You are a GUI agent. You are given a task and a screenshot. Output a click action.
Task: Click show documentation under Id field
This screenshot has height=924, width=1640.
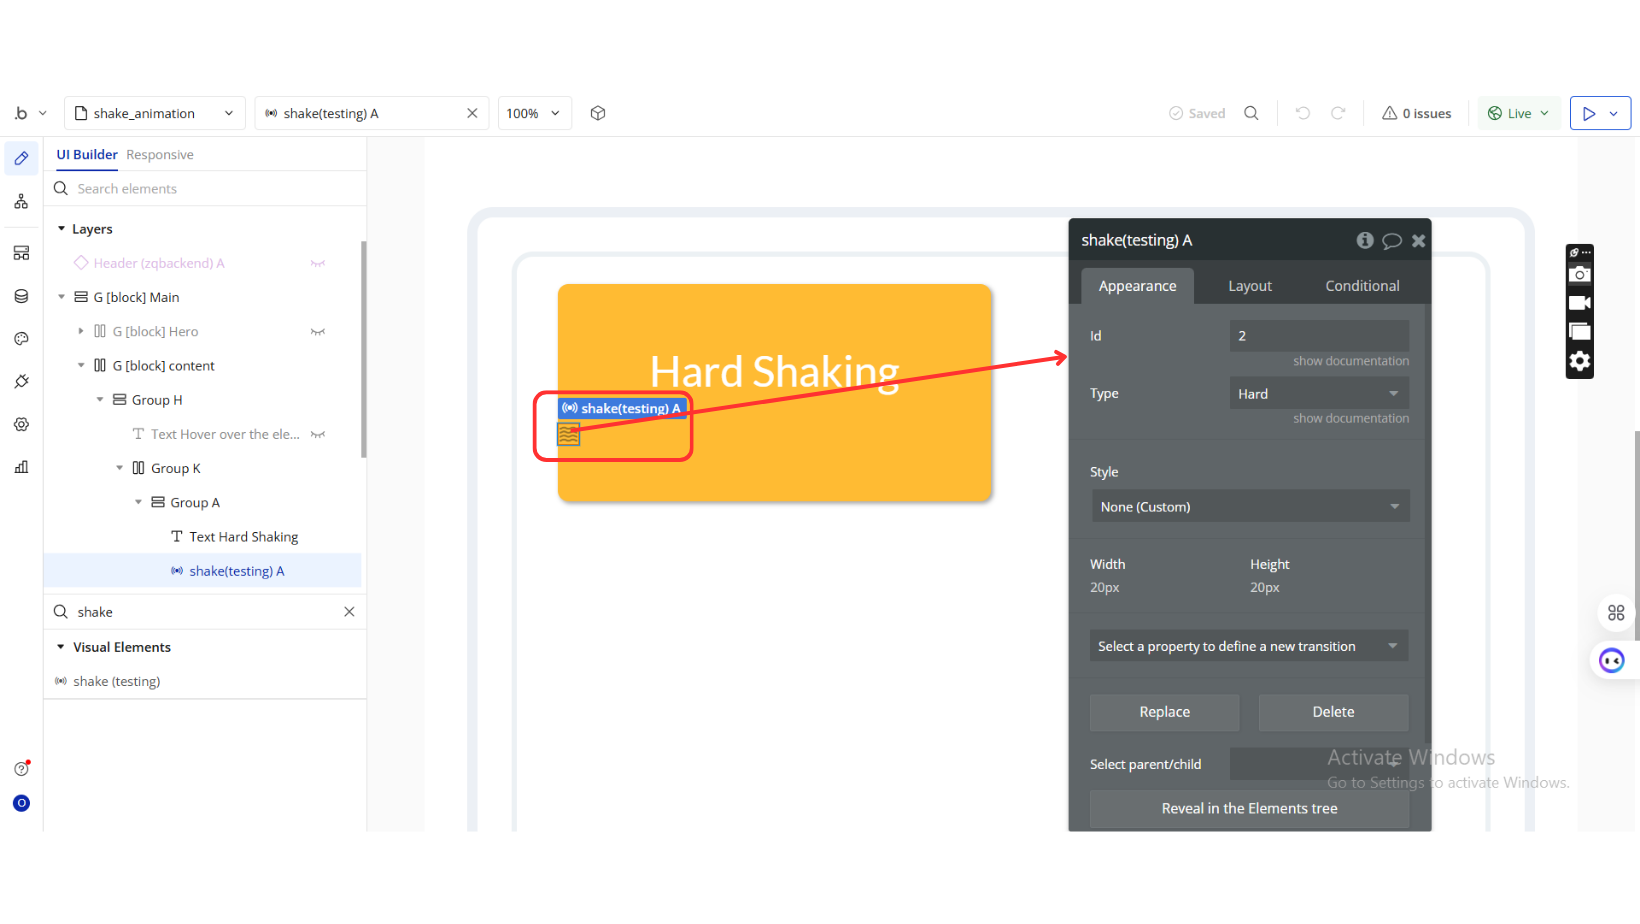tap(1351, 361)
